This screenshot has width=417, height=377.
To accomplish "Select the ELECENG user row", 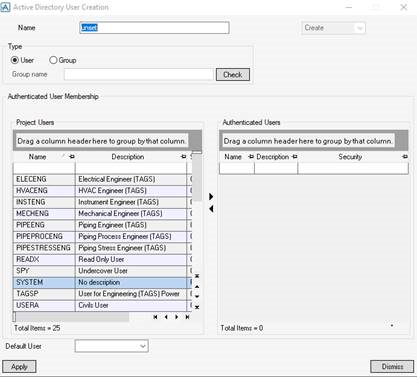I will [x=103, y=179].
